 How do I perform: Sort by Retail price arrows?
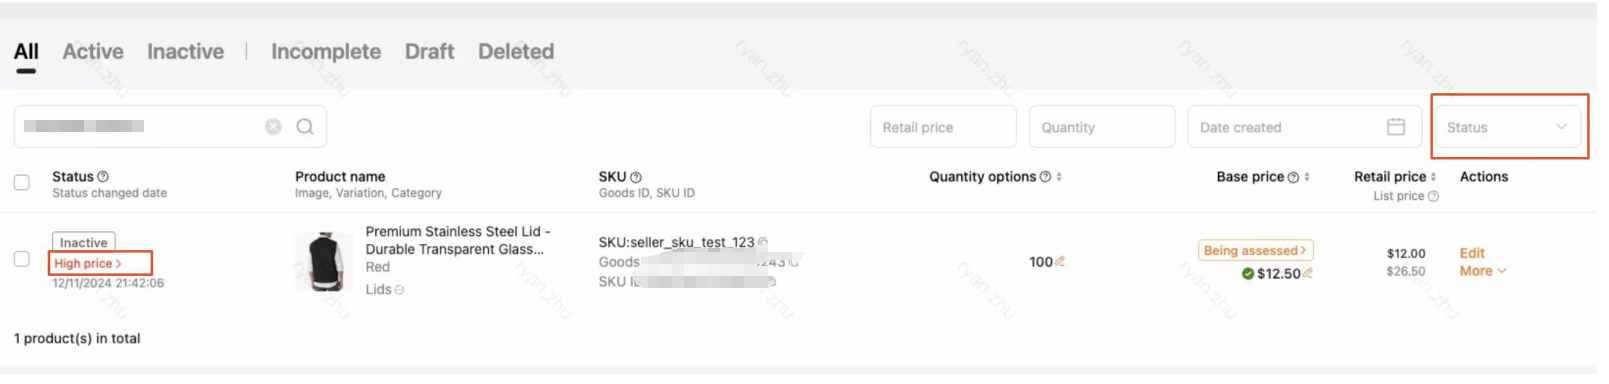point(1434,177)
